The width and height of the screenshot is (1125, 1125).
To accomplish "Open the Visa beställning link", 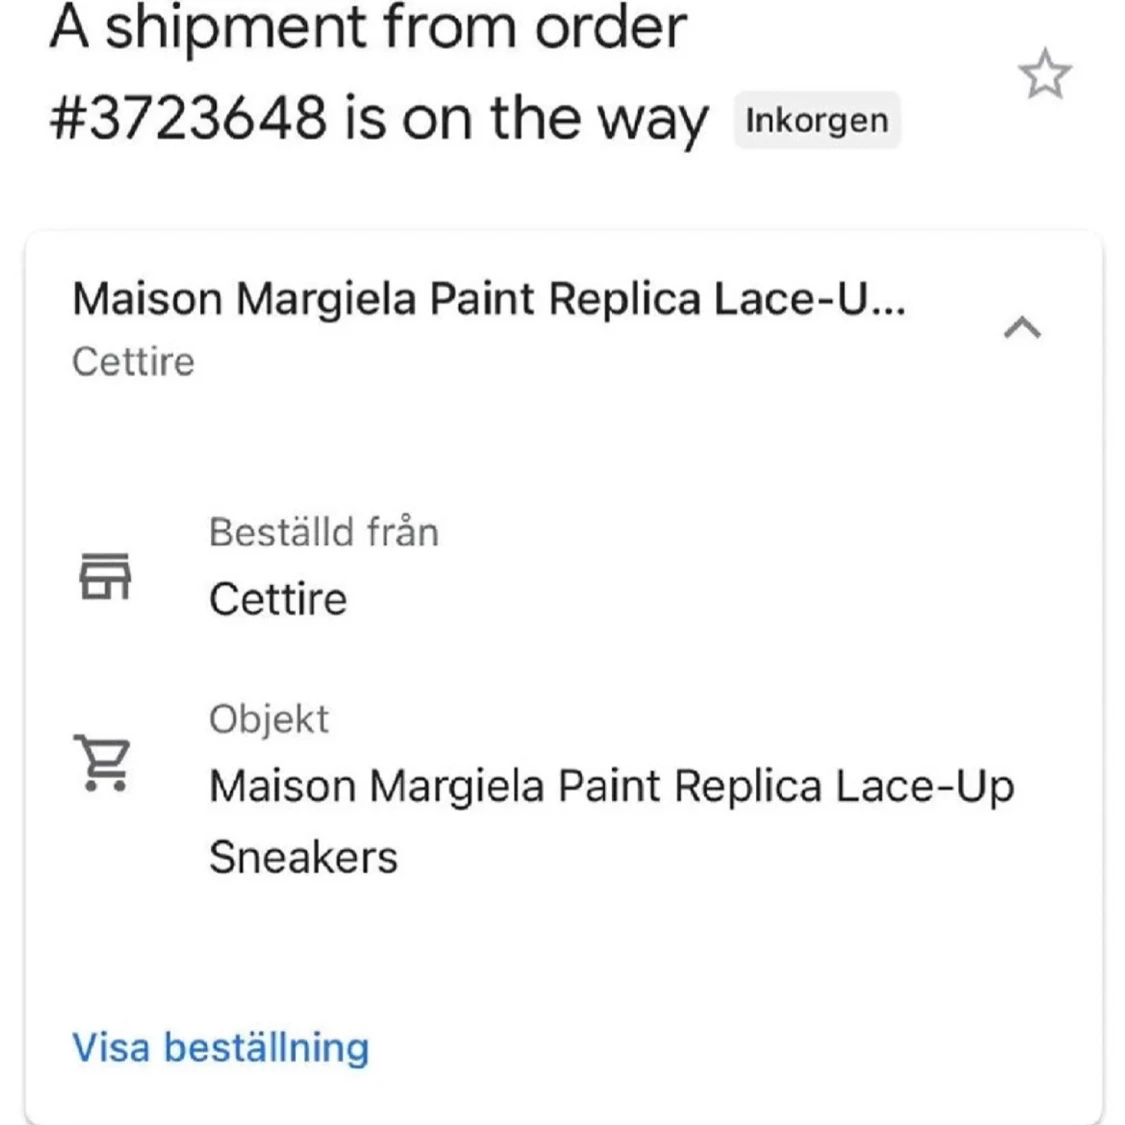I will (x=221, y=1047).
